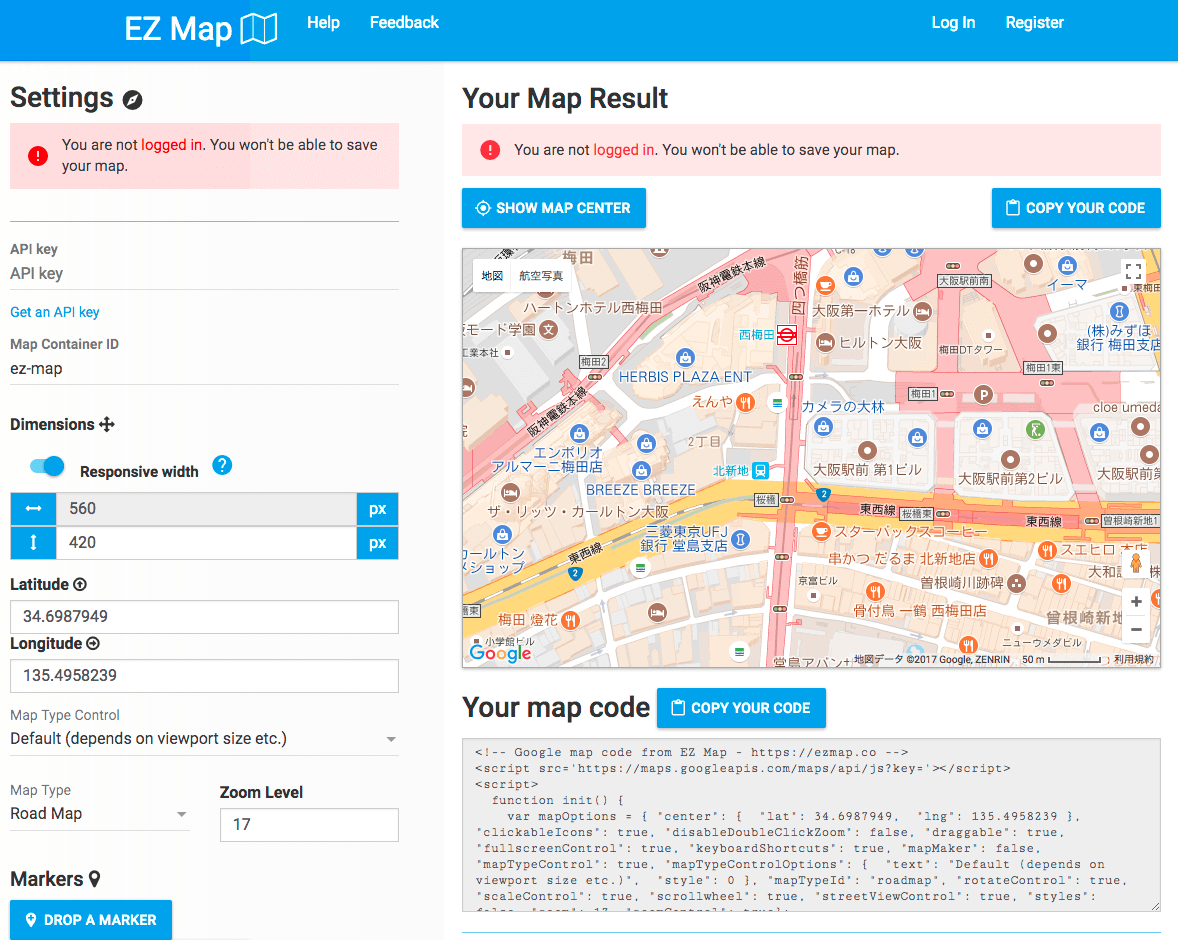This screenshot has width=1178, height=940.
Task: Click the EZ Map logo book icon
Action: (259, 29)
